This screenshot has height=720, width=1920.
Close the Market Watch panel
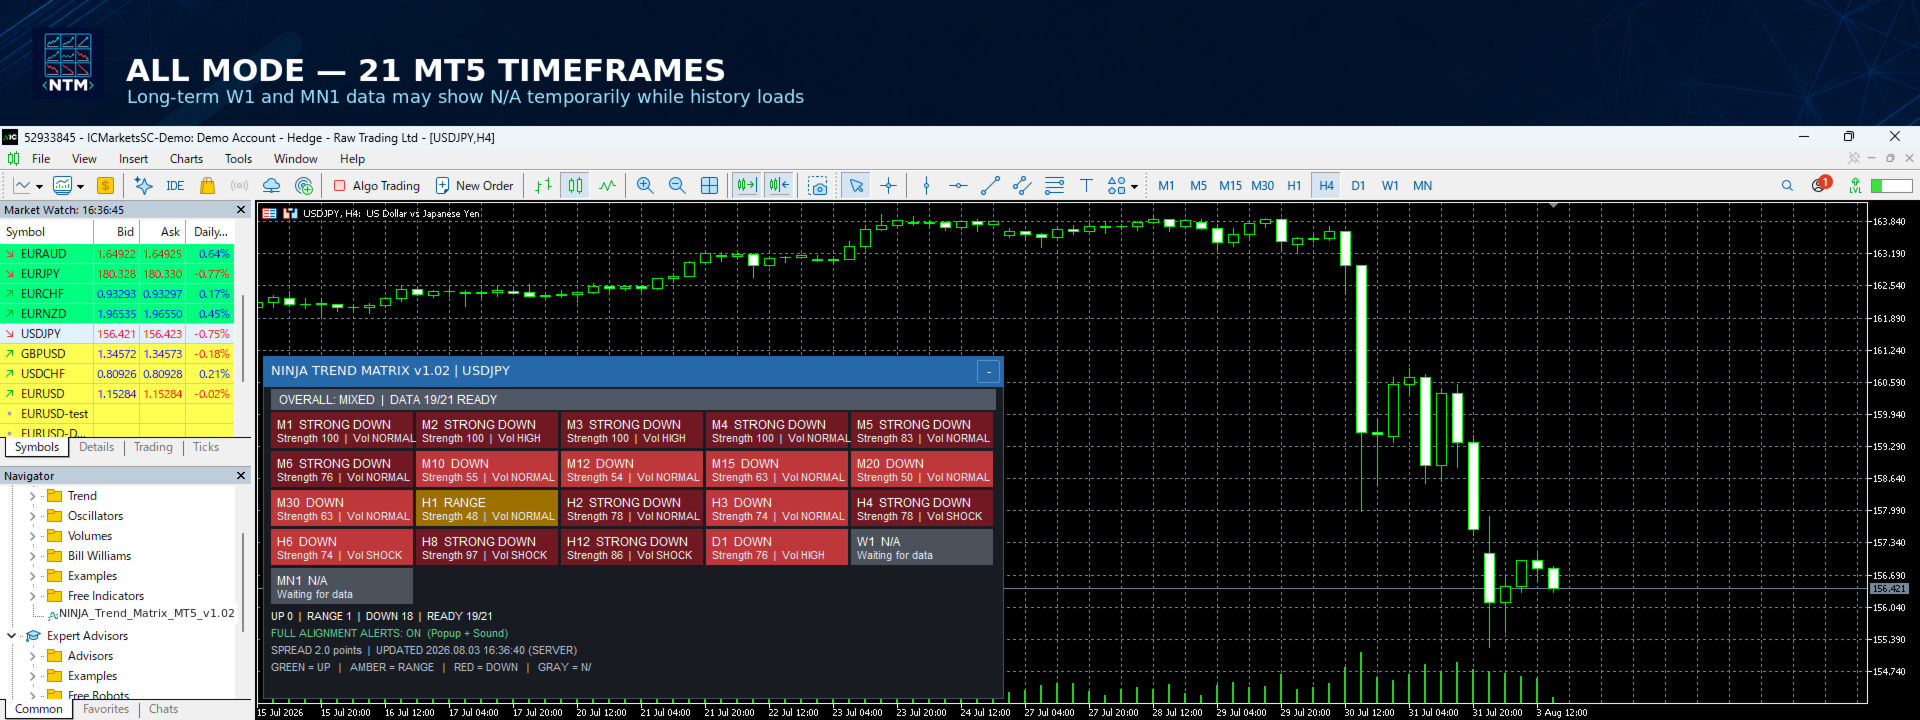tap(241, 210)
